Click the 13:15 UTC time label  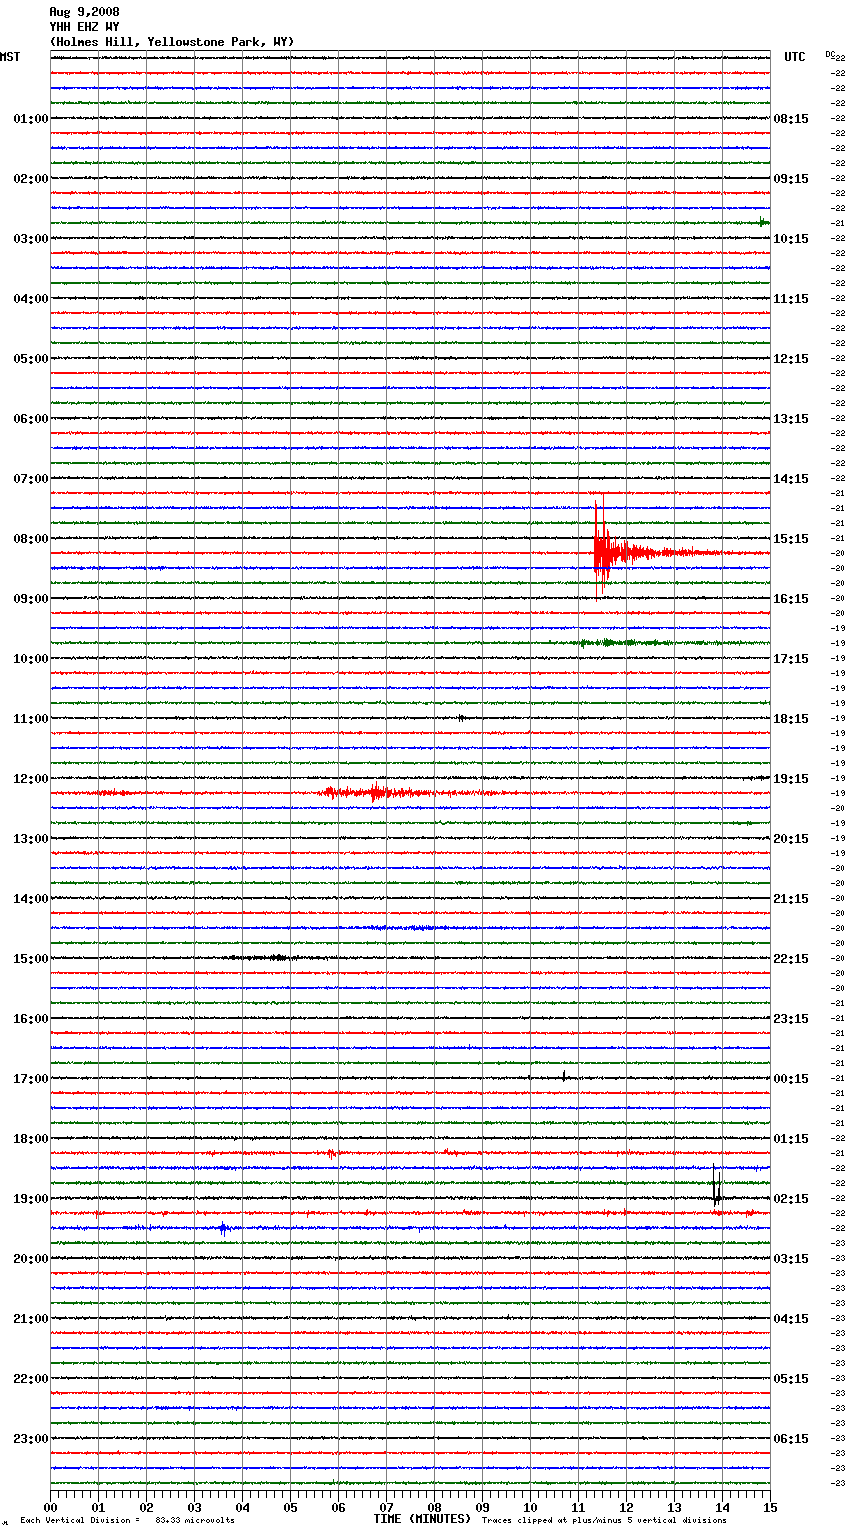pyautogui.click(x=791, y=419)
